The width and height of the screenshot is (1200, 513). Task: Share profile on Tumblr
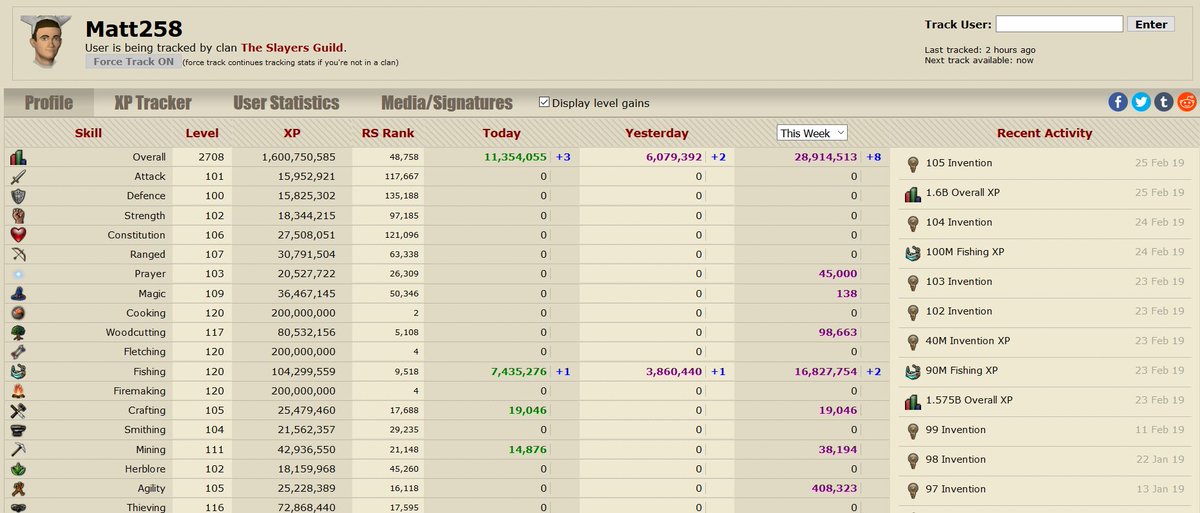[x=1164, y=101]
